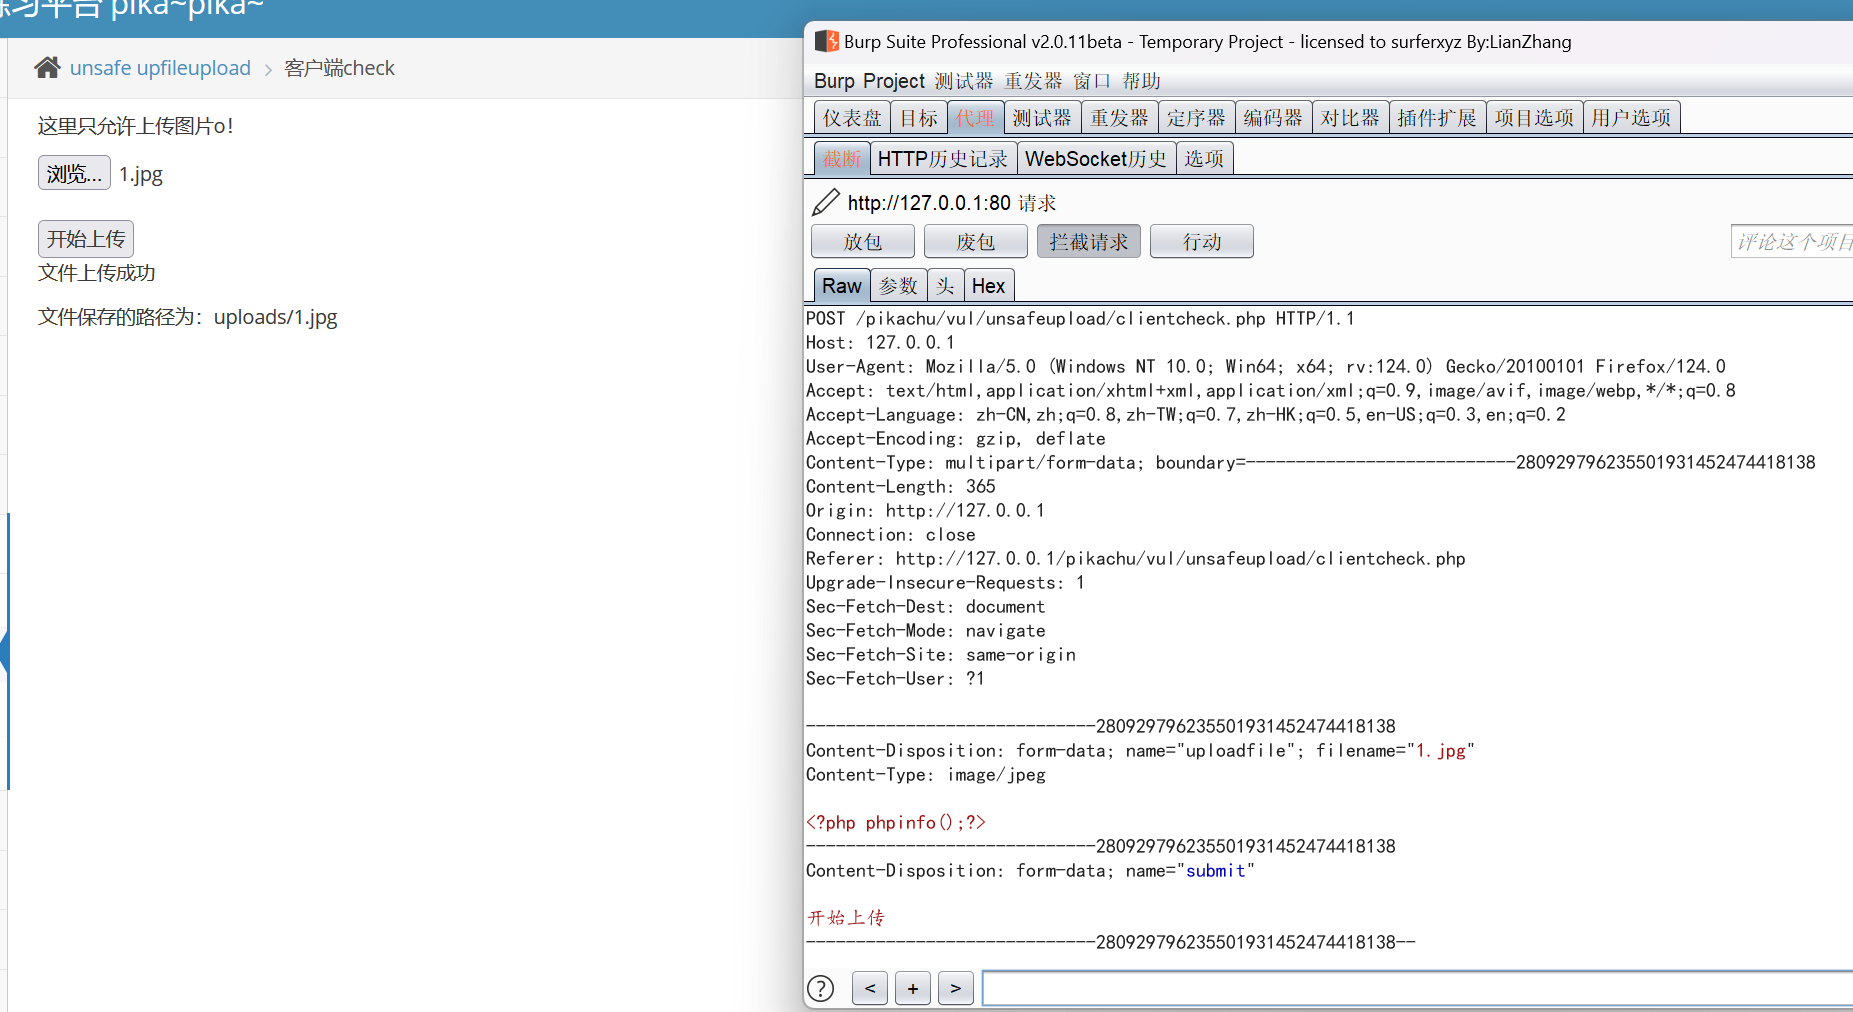
Task: Click the User-Agent header line
Action: point(1266,367)
